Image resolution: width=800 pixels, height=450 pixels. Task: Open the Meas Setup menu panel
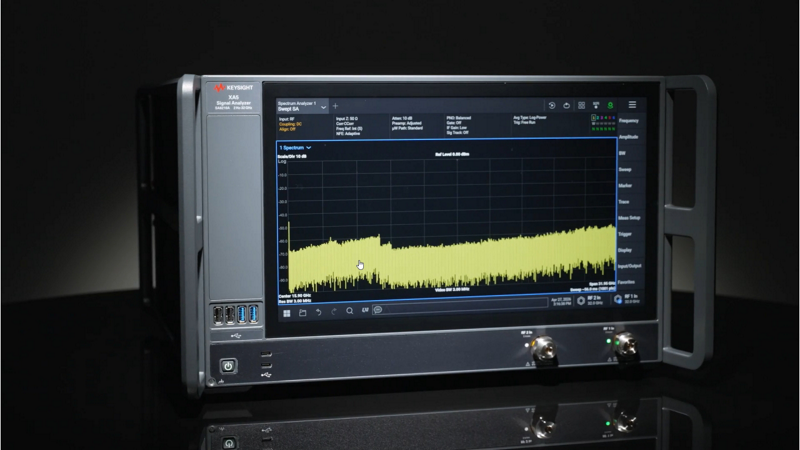click(x=629, y=218)
